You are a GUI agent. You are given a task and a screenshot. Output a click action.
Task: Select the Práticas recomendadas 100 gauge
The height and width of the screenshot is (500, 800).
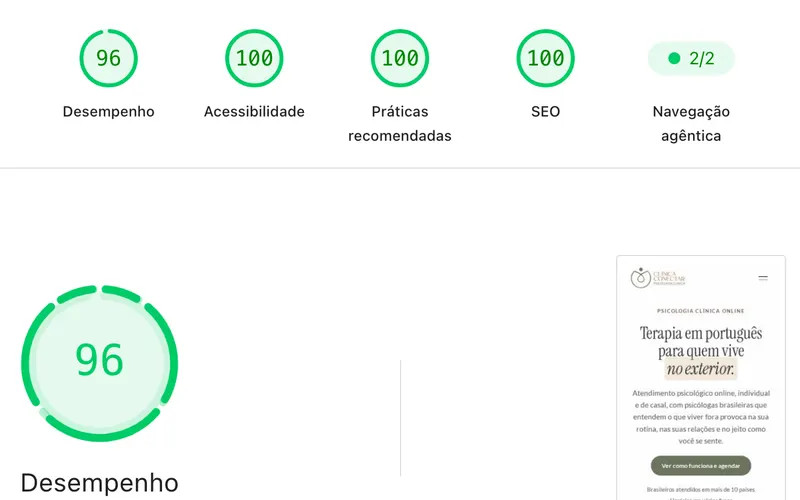click(399, 58)
